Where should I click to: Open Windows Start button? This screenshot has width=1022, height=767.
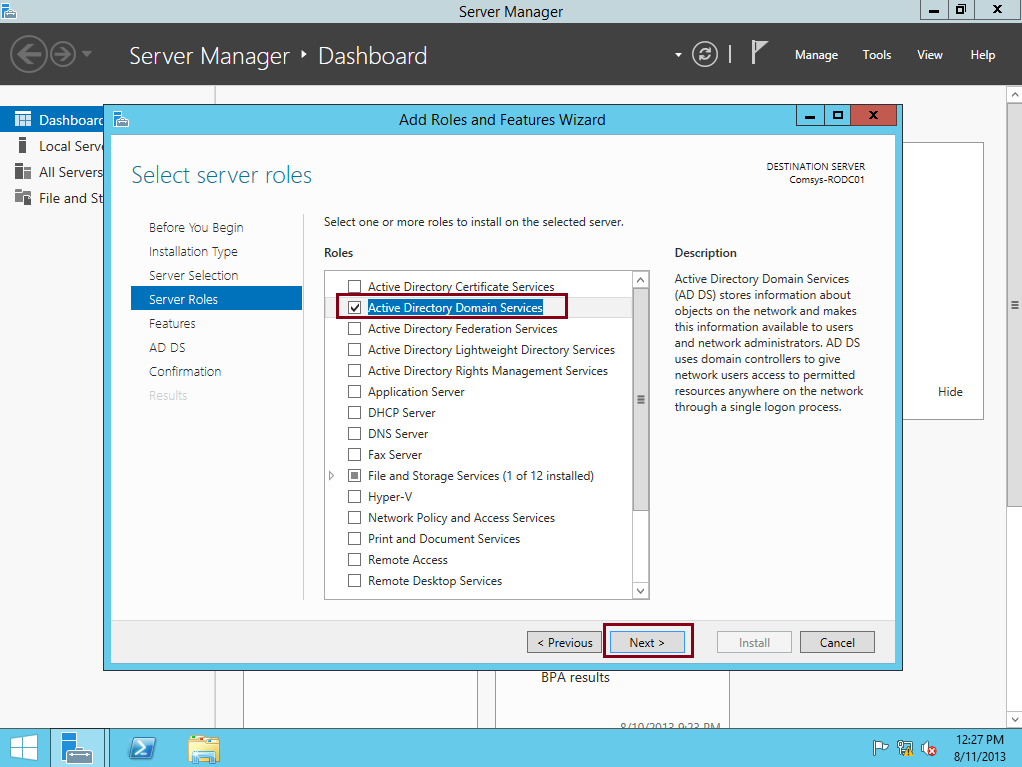24,748
